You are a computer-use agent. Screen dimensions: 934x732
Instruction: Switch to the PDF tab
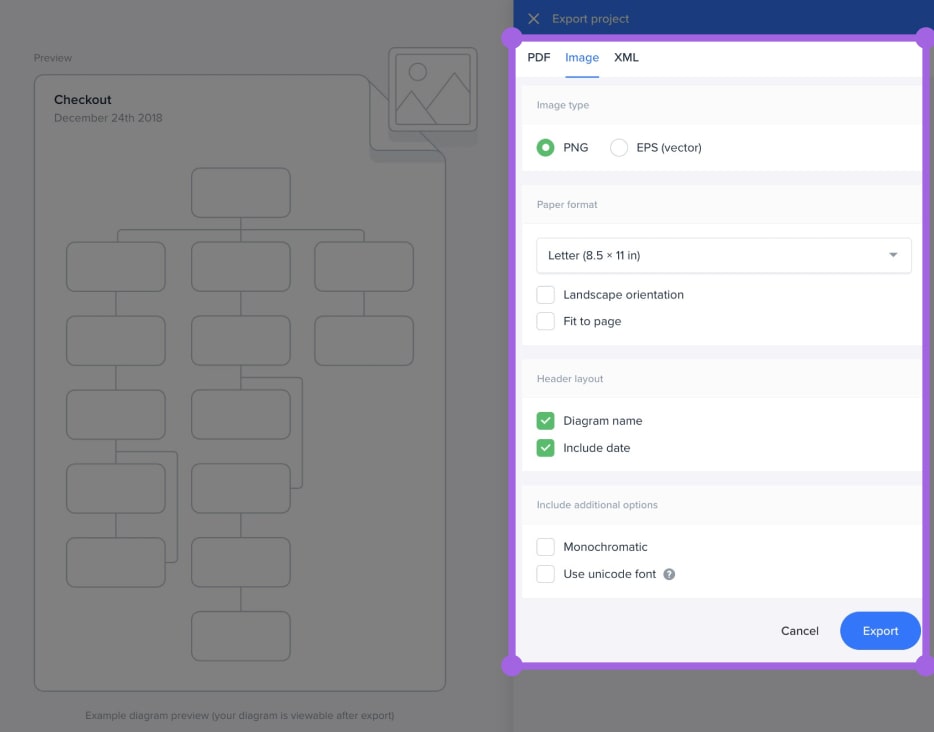tap(539, 58)
